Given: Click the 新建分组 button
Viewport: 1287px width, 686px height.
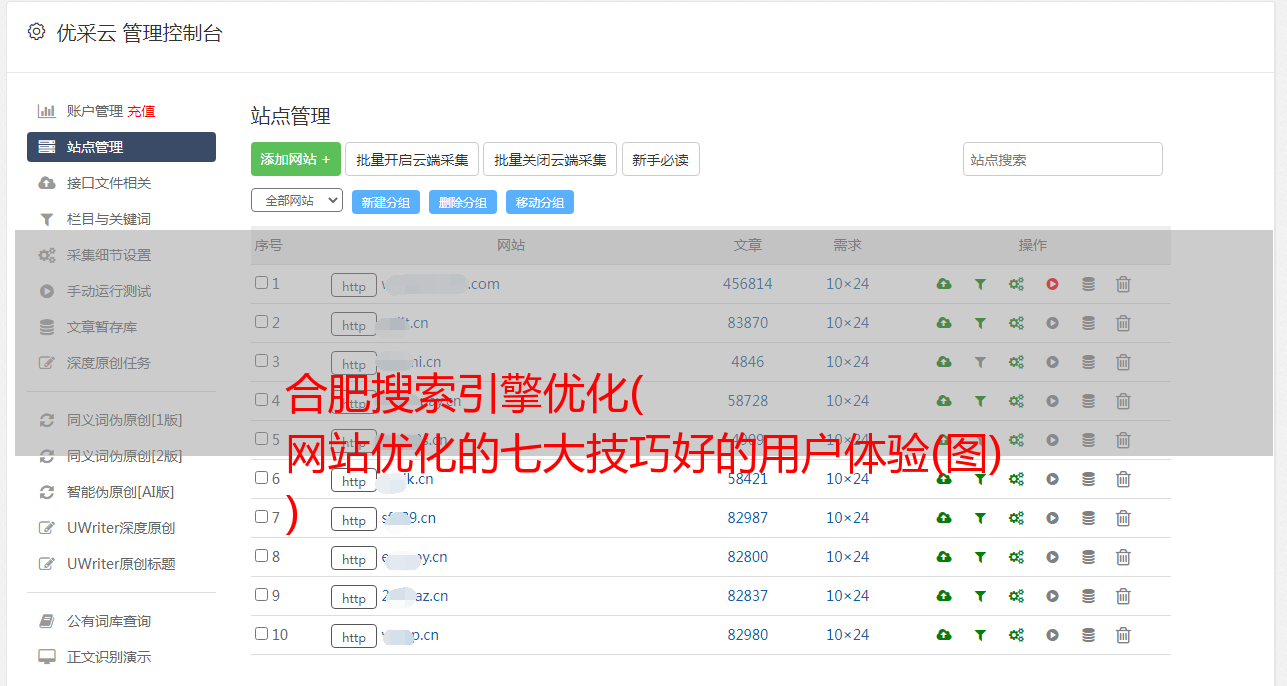Looking at the screenshot, I should (x=386, y=202).
